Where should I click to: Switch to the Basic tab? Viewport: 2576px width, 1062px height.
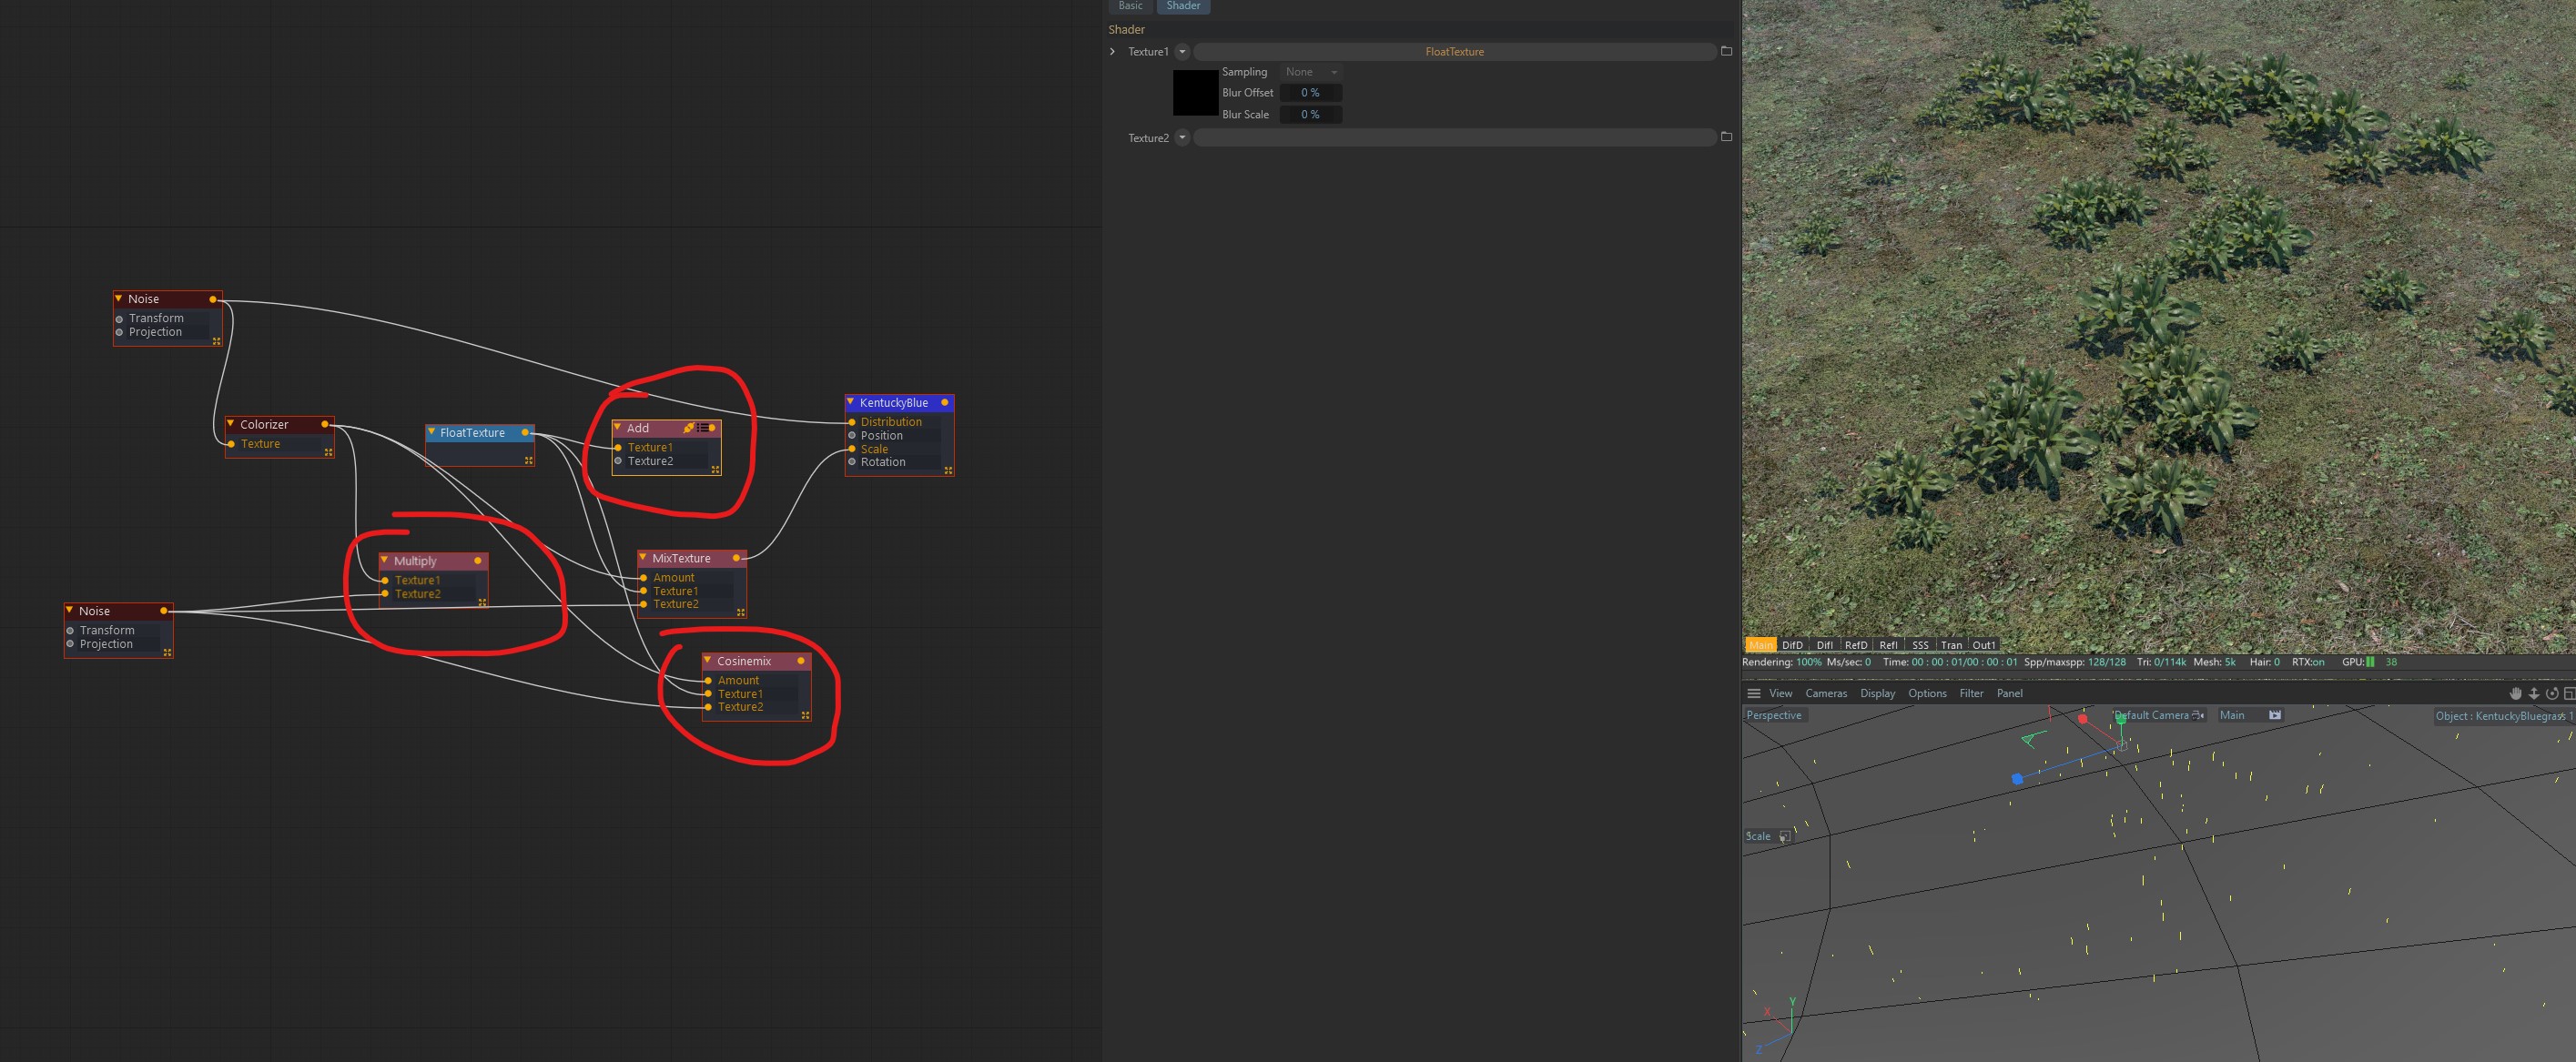click(1130, 6)
